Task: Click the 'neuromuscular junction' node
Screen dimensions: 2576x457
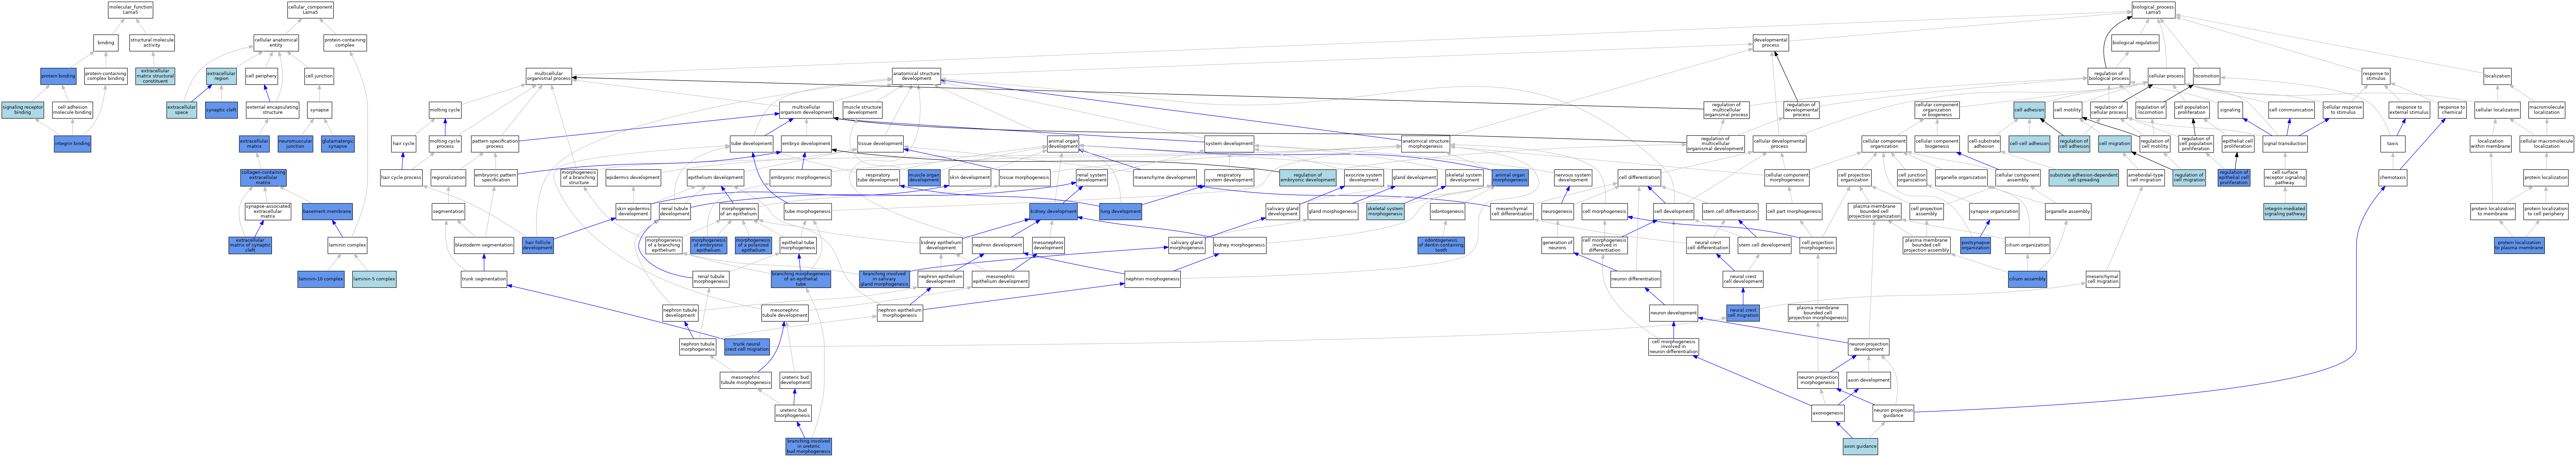Action: click(295, 144)
